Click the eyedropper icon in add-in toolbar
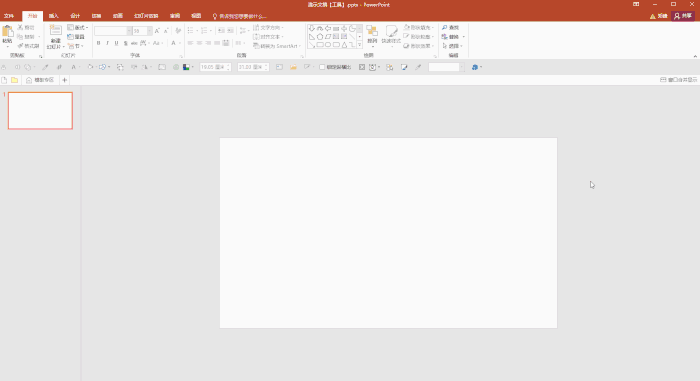Image resolution: width=700 pixels, height=381 pixels. tap(418, 67)
